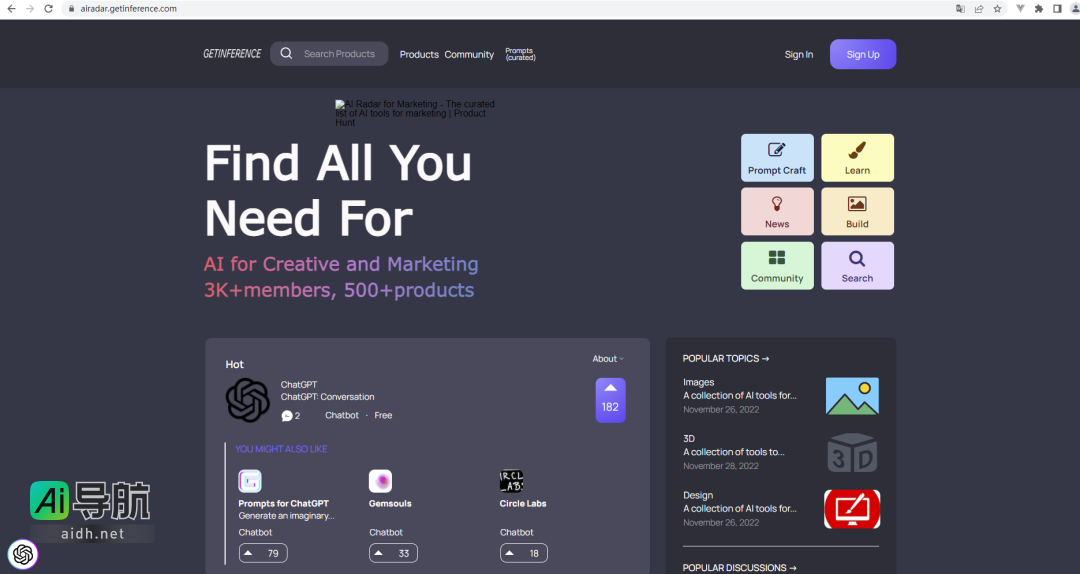
Task: Click the POPULAR DISCUSSIONS heading link
Action: pos(740,568)
